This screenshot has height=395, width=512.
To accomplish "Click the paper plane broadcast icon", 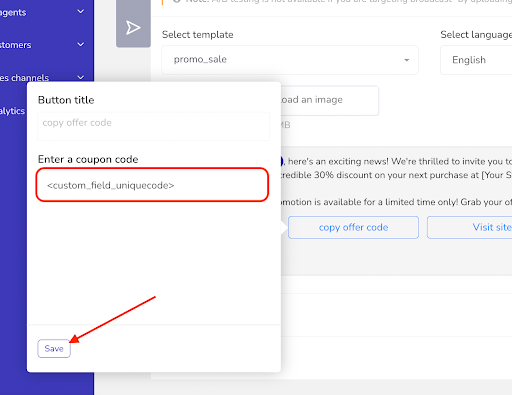I will [133, 27].
